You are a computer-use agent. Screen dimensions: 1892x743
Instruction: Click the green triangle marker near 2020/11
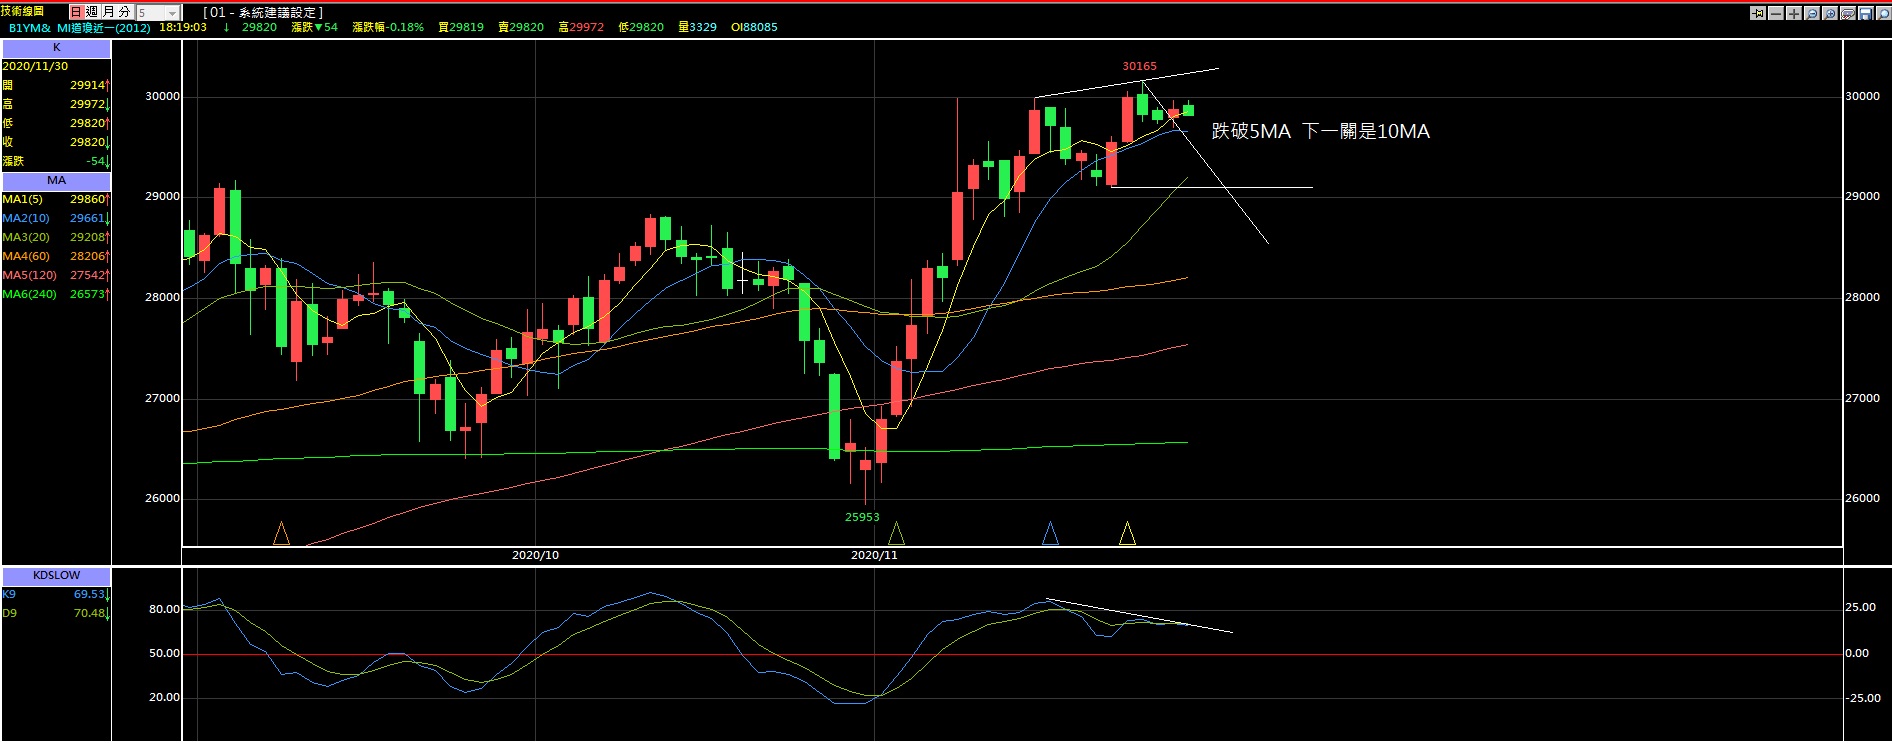point(896,534)
